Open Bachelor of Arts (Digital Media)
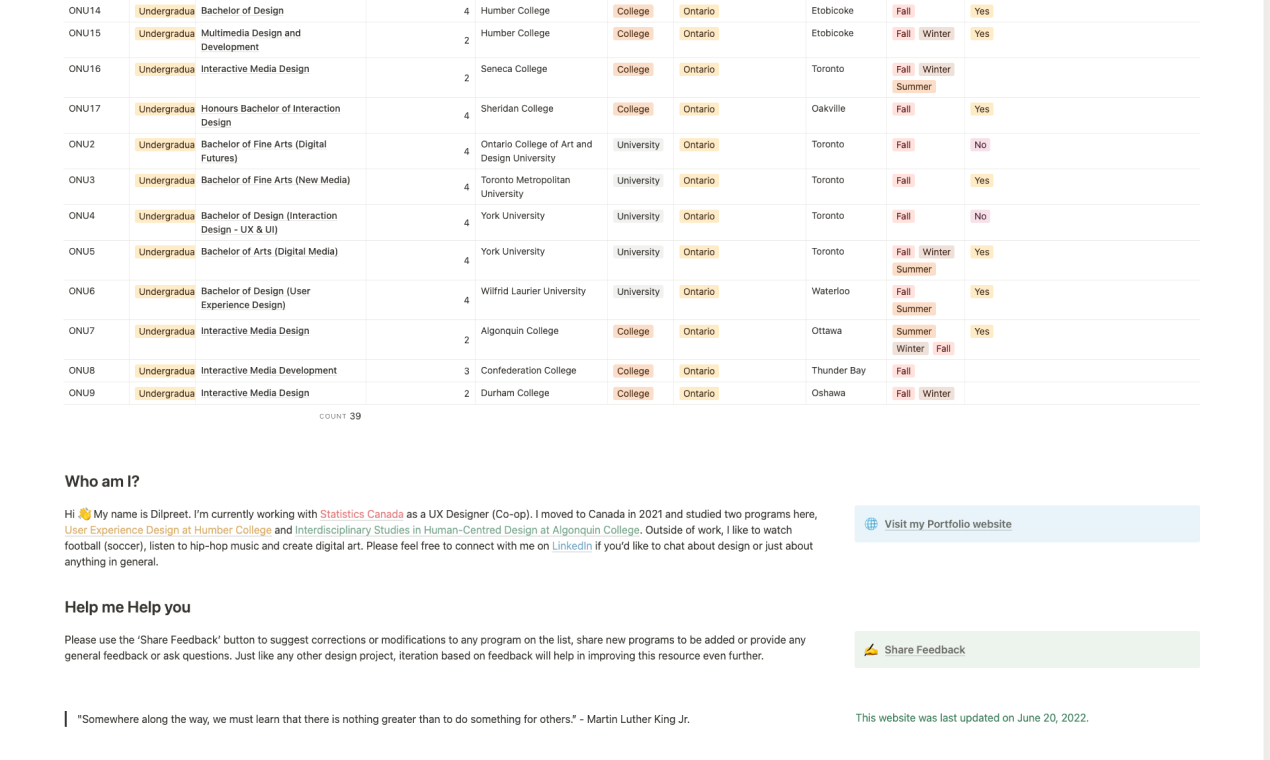The height and width of the screenshot is (760, 1270). (269, 251)
